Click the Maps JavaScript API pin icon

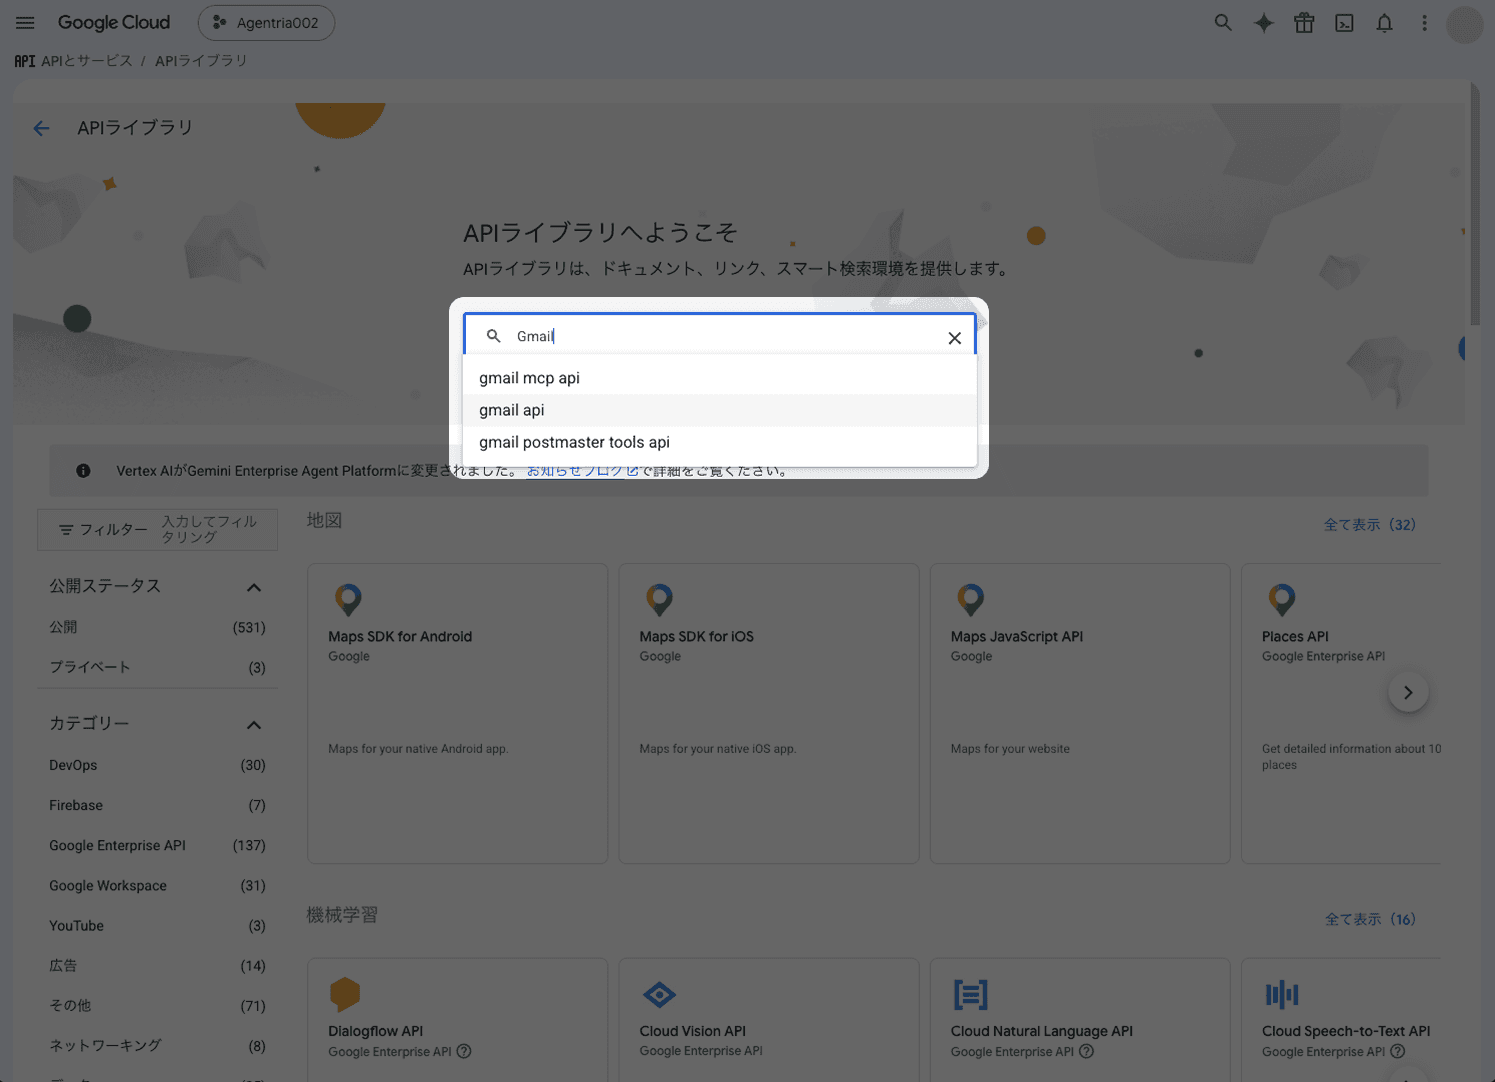(970, 600)
